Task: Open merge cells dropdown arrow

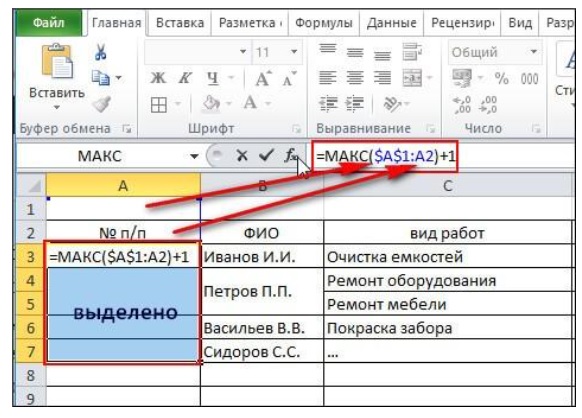Action: [x=430, y=78]
